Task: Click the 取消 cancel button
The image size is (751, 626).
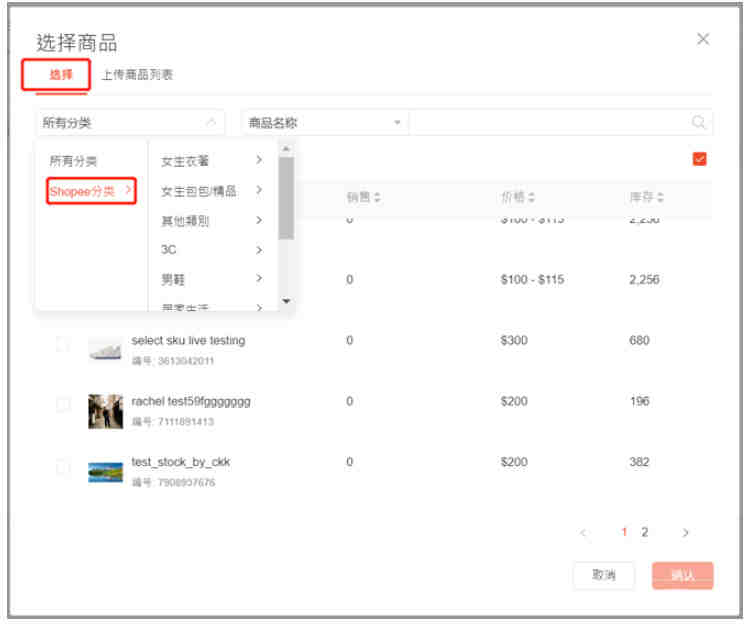Action: (x=603, y=575)
